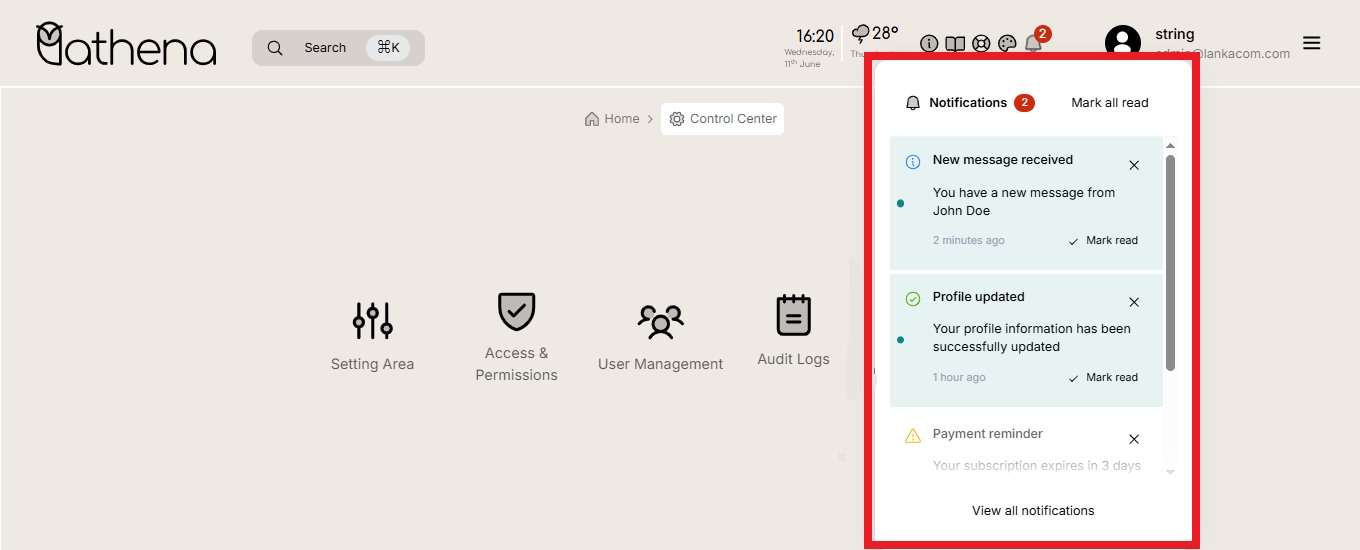This screenshot has height=550, width=1360.
Task: Click Mark all read
Action: pos(1109,103)
